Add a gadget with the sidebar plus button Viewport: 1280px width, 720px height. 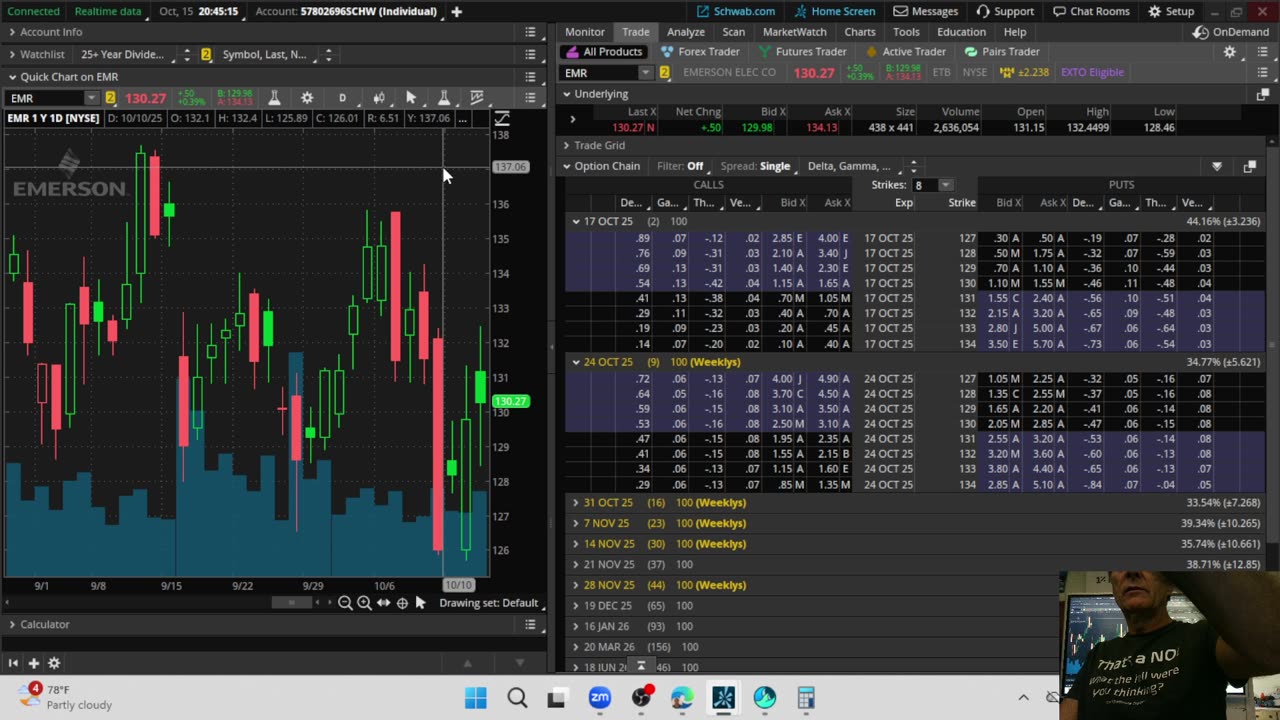[33, 663]
